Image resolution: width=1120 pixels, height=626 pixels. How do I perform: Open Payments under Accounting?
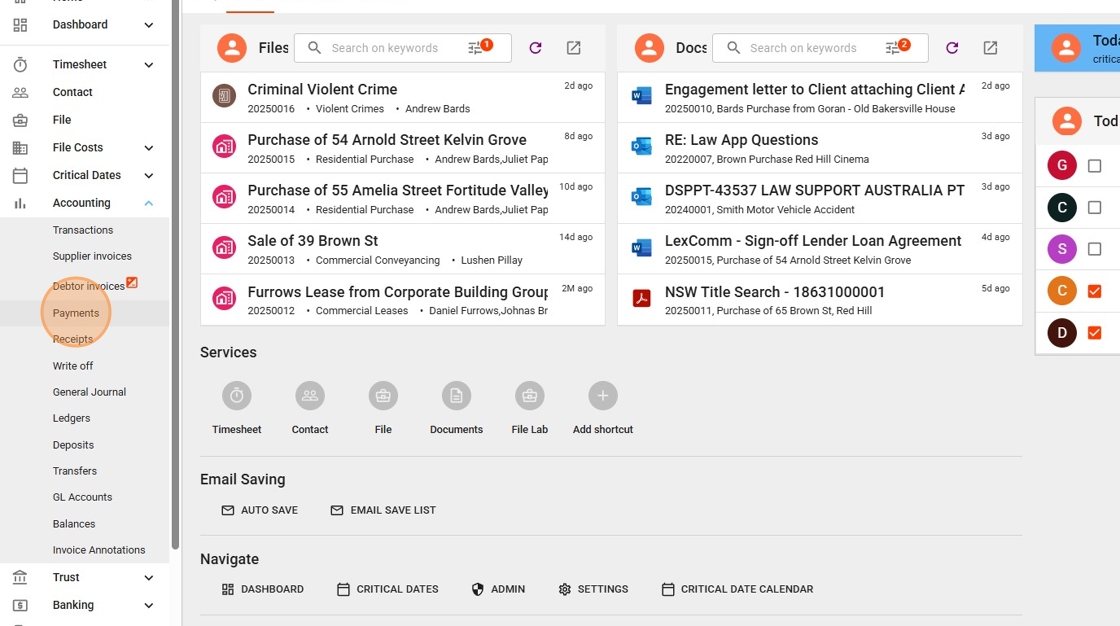pos(76,313)
